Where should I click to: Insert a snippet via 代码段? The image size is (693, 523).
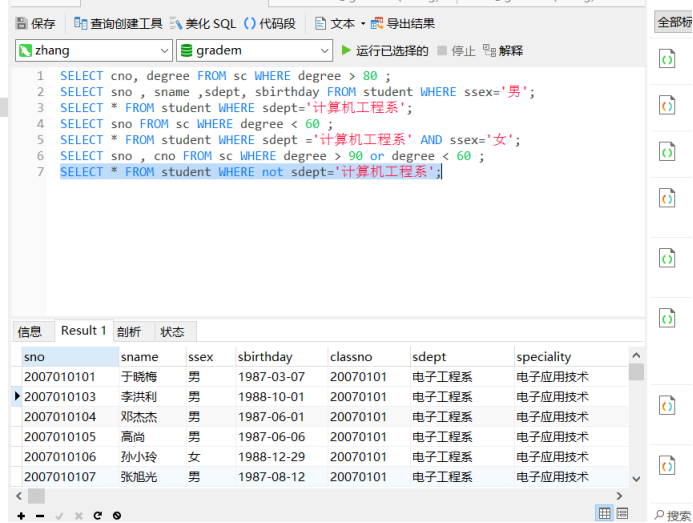tap(270, 23)
